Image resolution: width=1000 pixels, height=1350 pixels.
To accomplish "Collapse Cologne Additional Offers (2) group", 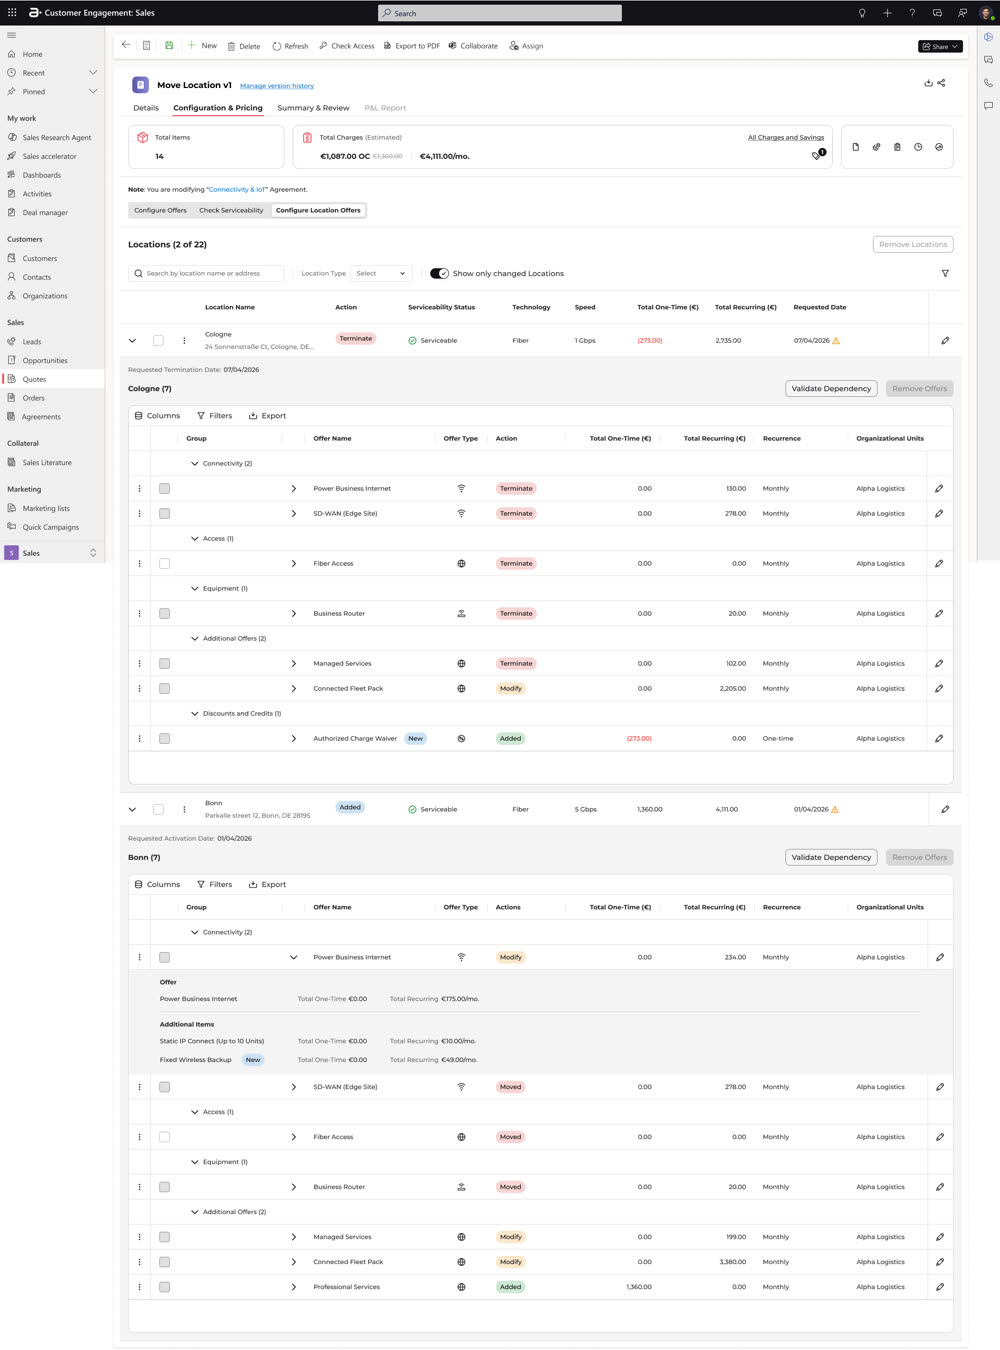I will (x=195, y=639).
